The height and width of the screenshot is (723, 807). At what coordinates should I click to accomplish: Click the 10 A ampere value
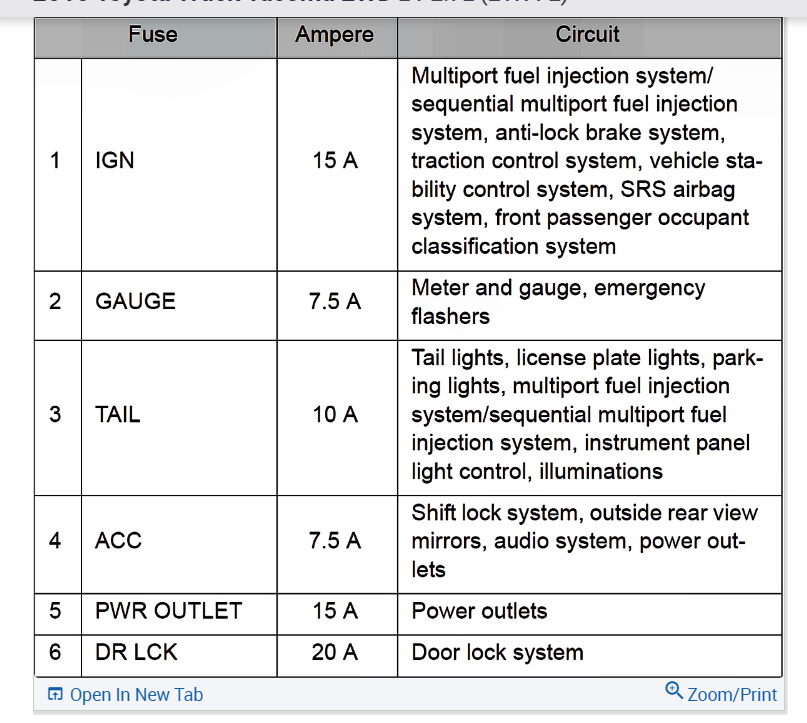pyautogui.click(x=335, y=414)
